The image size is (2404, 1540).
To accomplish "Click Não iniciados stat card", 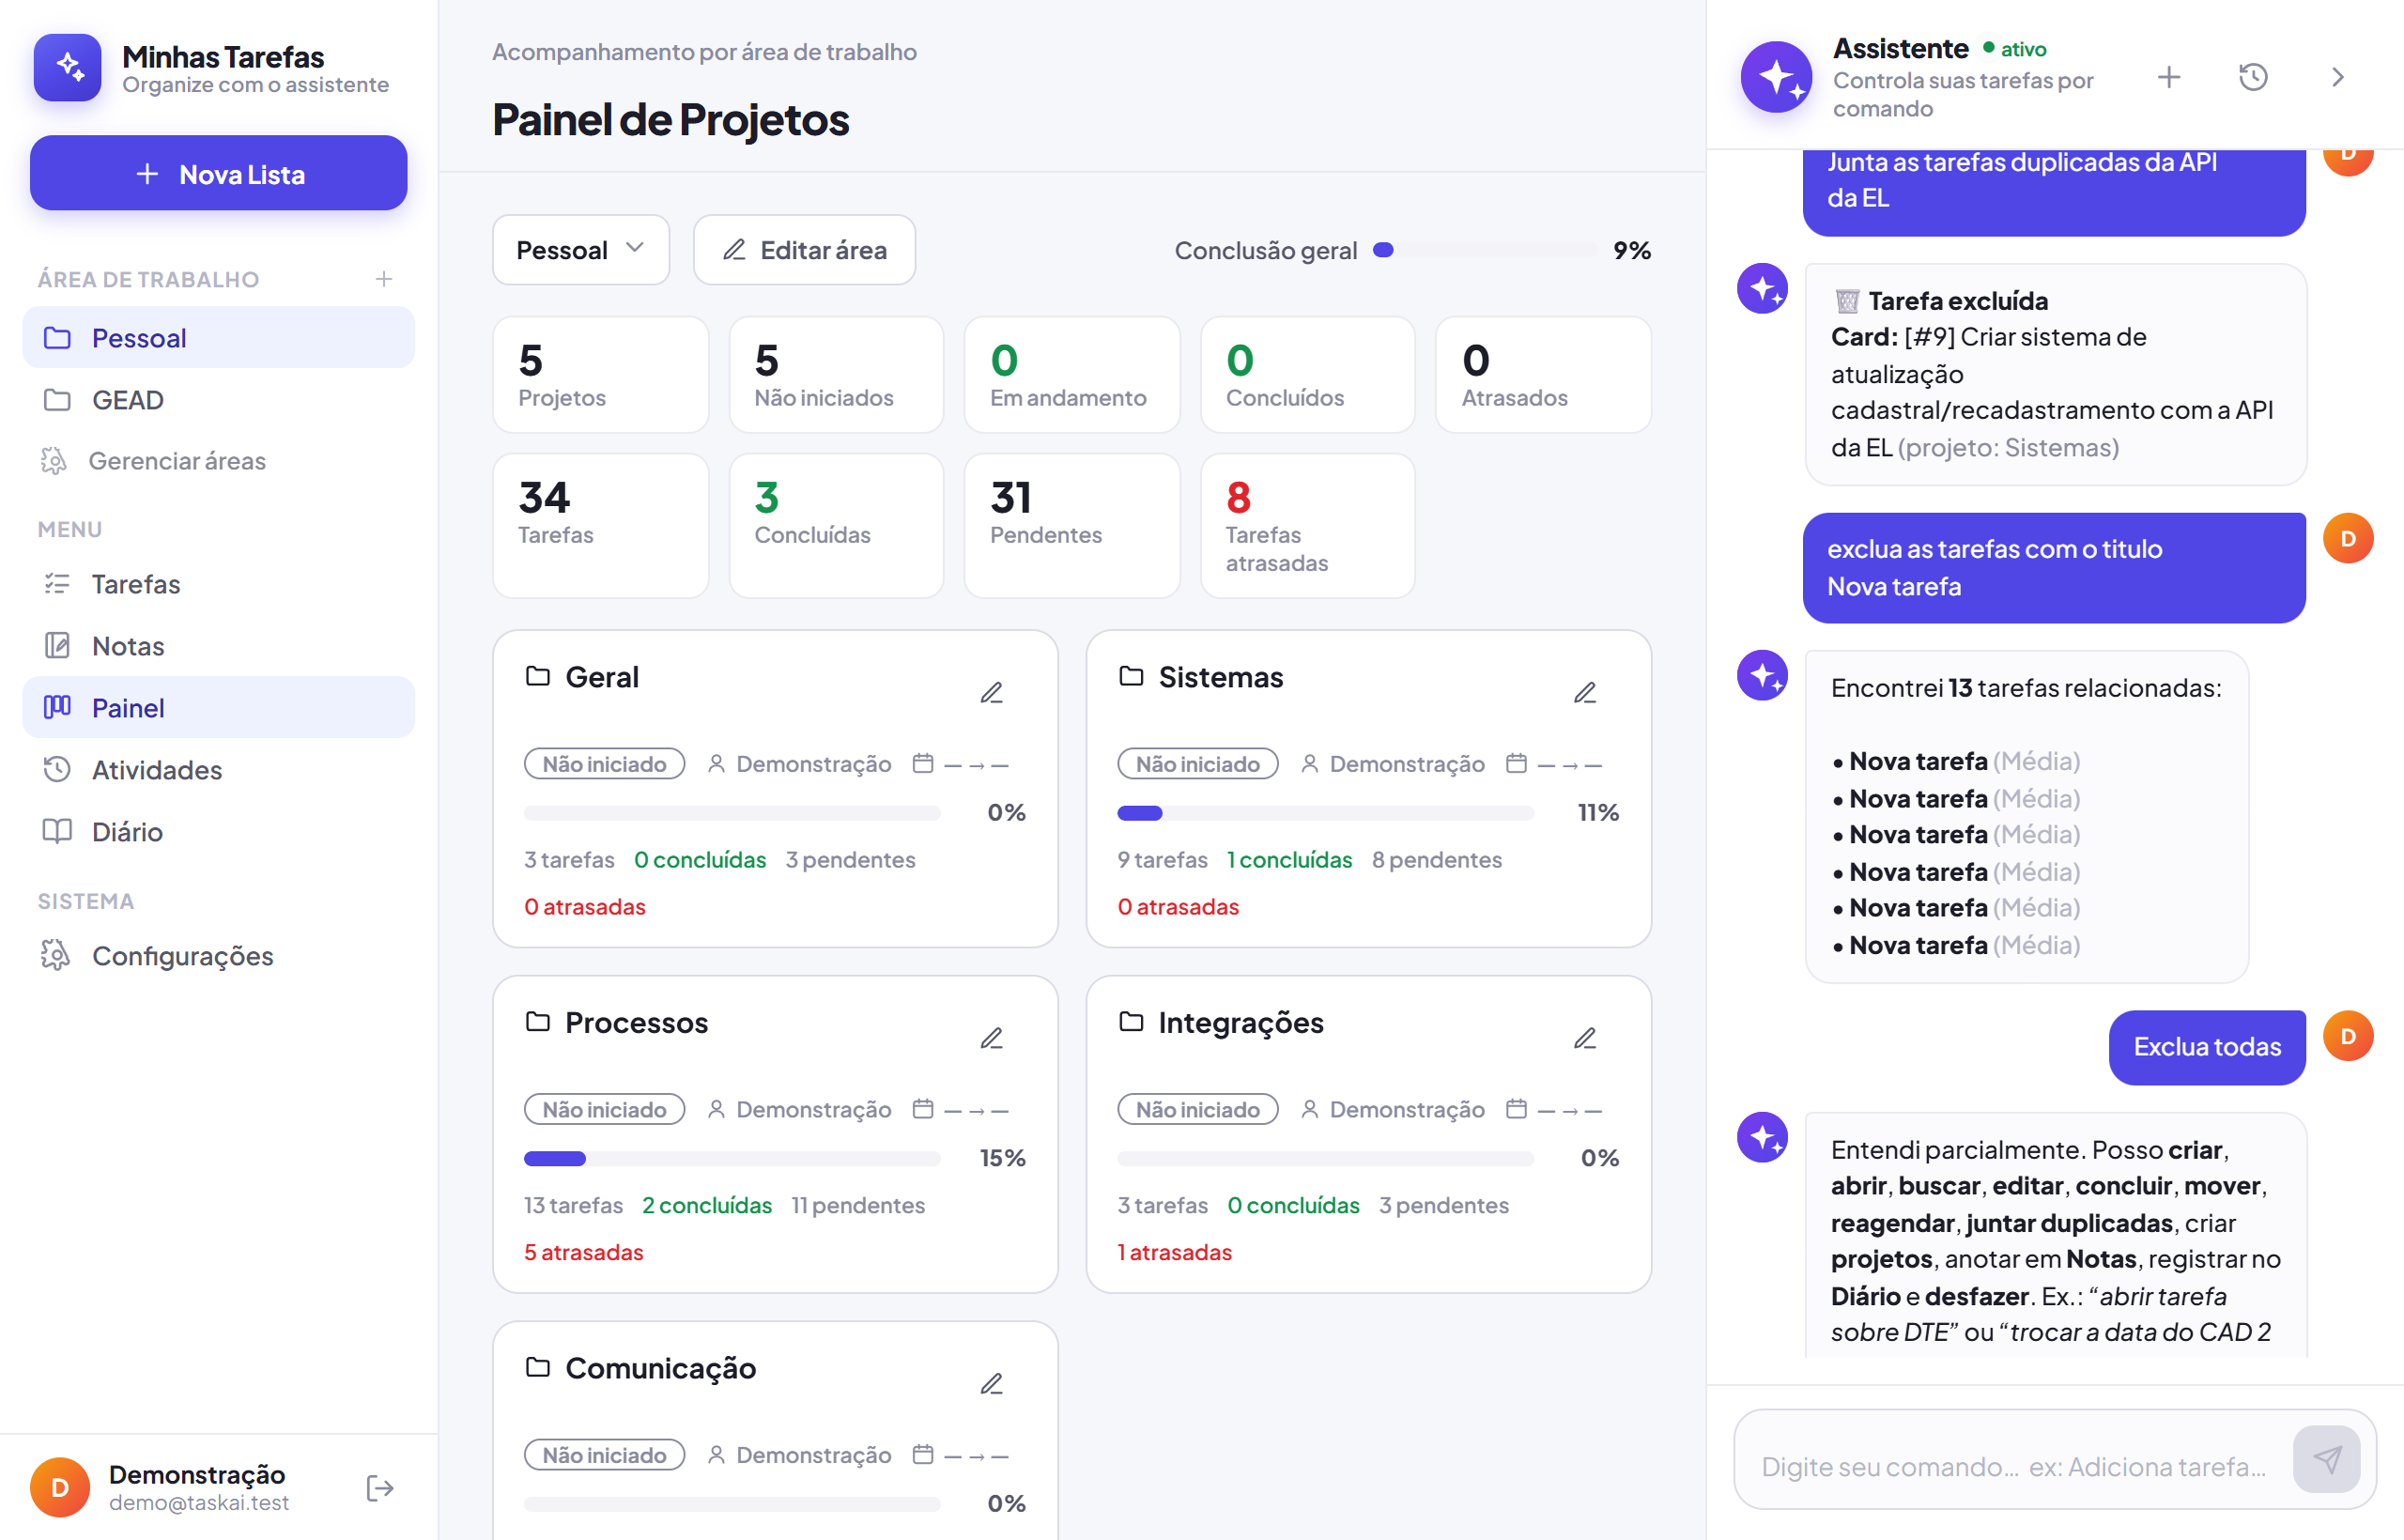I will [x=836, y=375].
